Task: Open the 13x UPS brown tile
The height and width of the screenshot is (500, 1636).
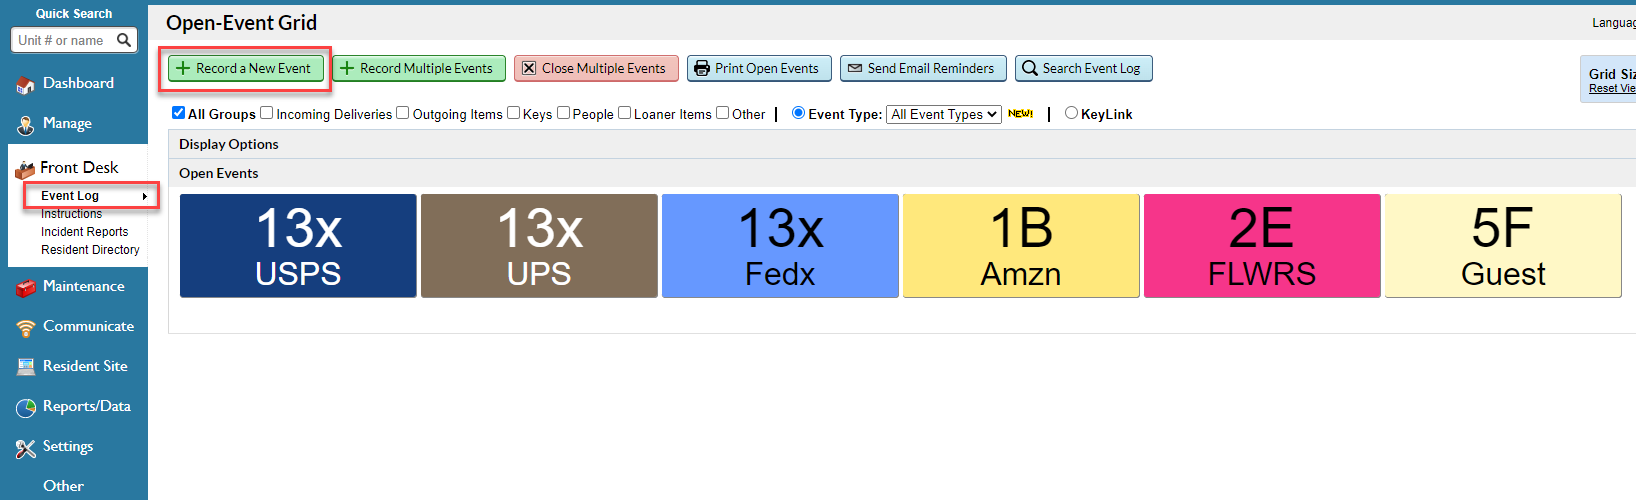Action: 539,246
